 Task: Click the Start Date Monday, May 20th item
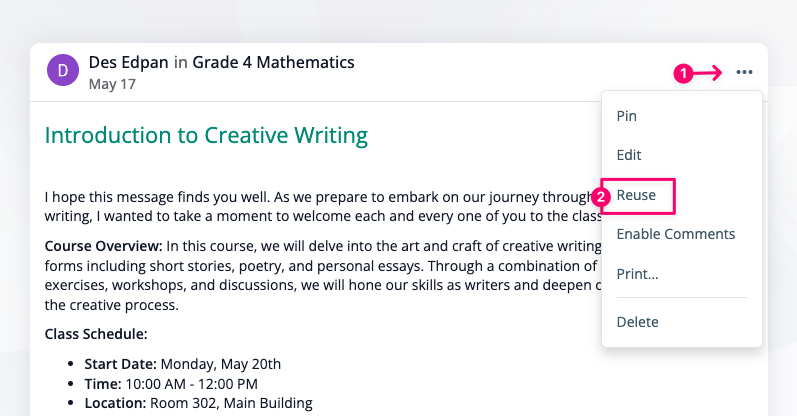click(182, 364)
